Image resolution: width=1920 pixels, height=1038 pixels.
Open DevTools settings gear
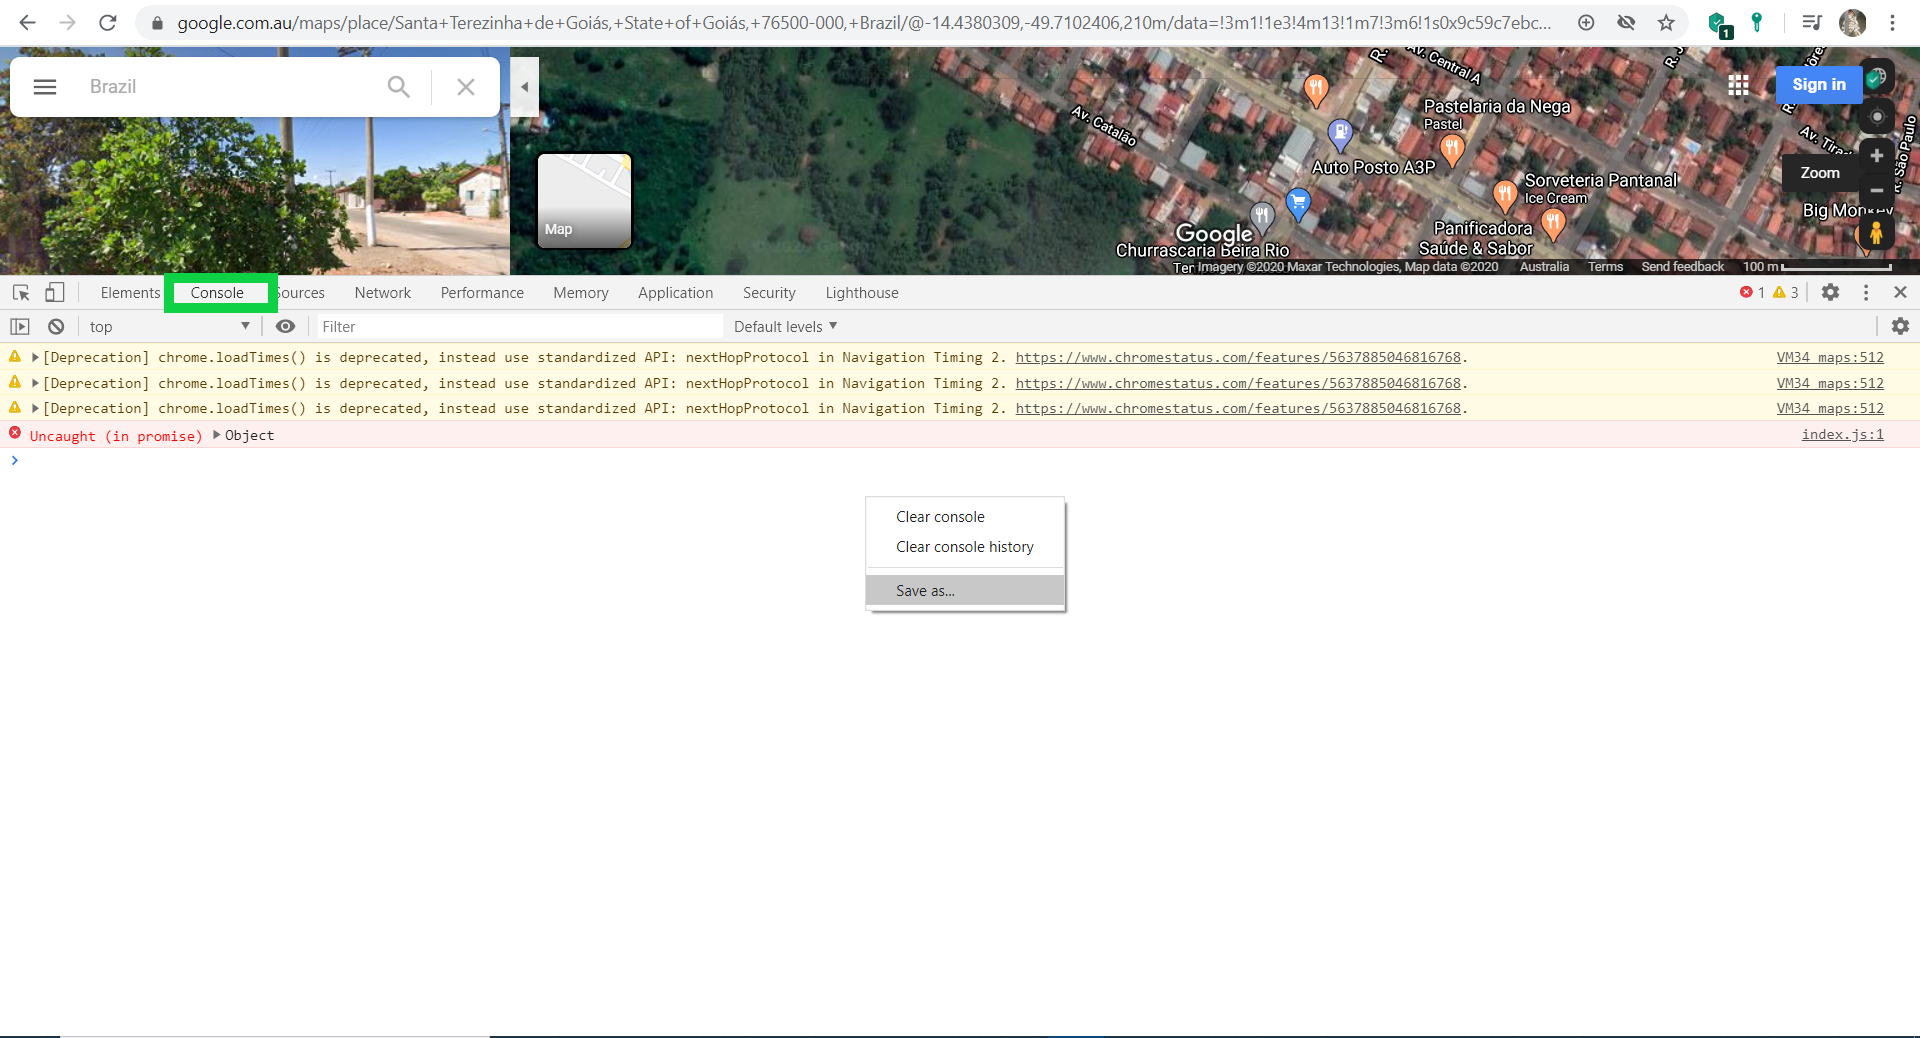point(1830,293)
